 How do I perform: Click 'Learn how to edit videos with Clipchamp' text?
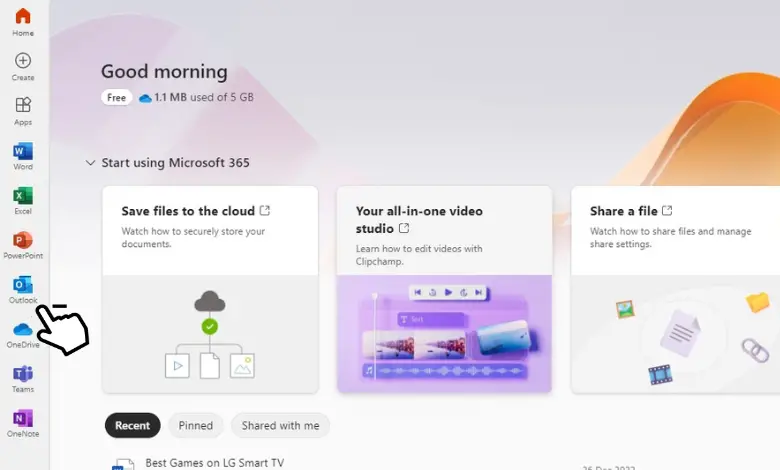[419, 255]
